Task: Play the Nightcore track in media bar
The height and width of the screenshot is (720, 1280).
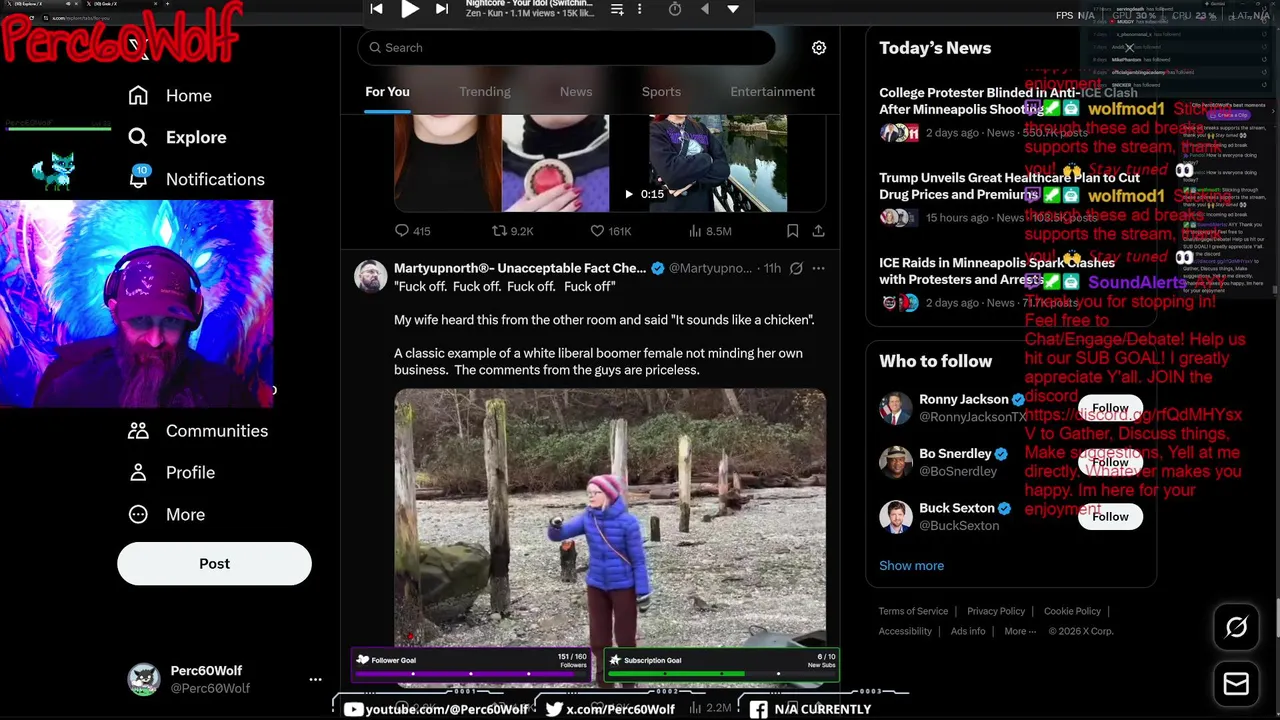Action: 409,9
